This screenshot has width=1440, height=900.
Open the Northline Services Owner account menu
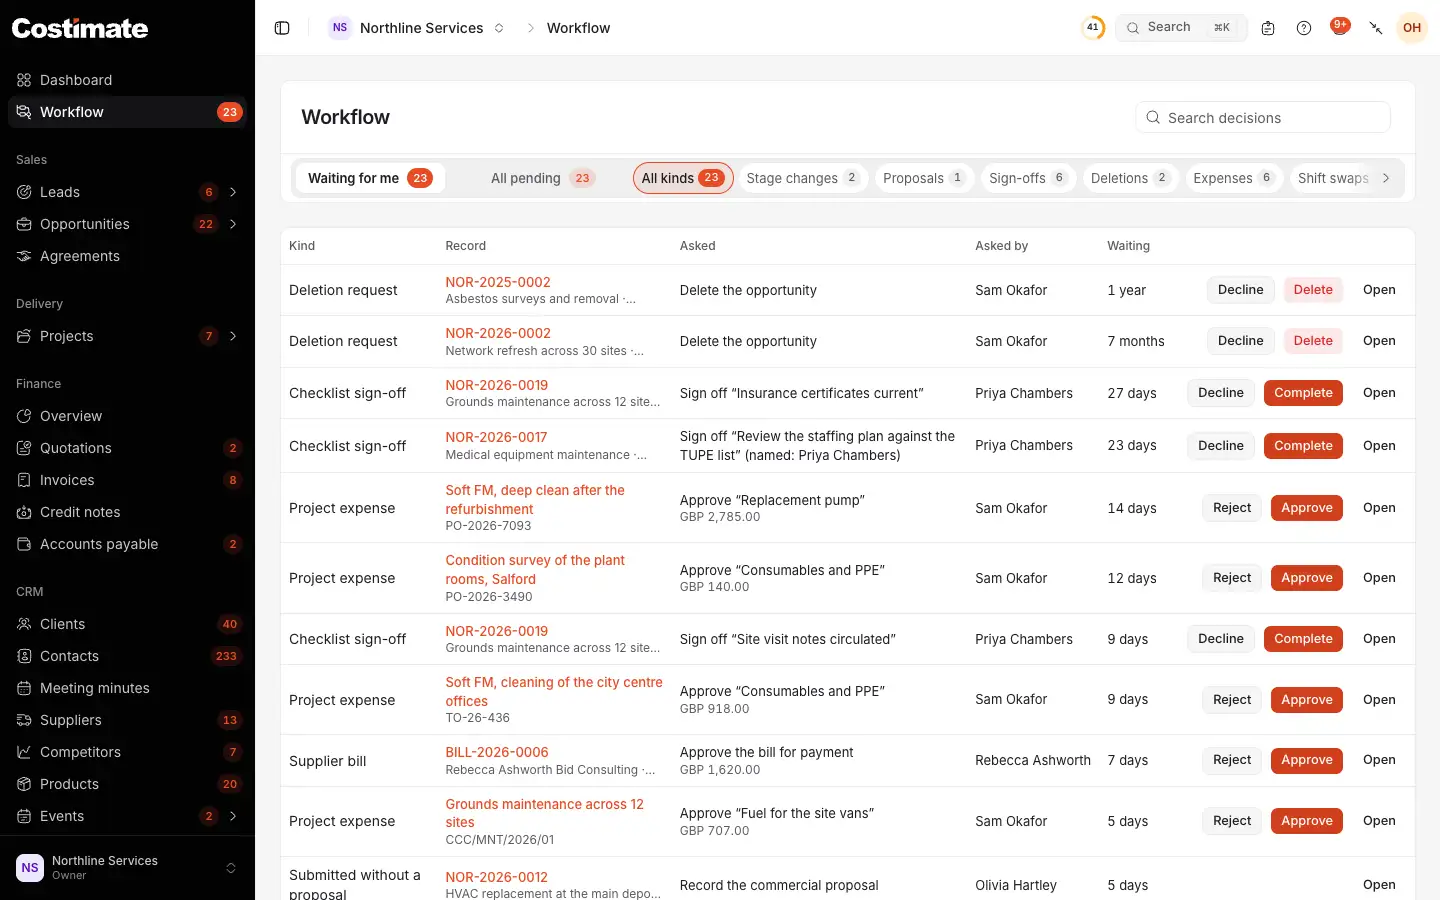pyautogui.click(x=127, y=868)
